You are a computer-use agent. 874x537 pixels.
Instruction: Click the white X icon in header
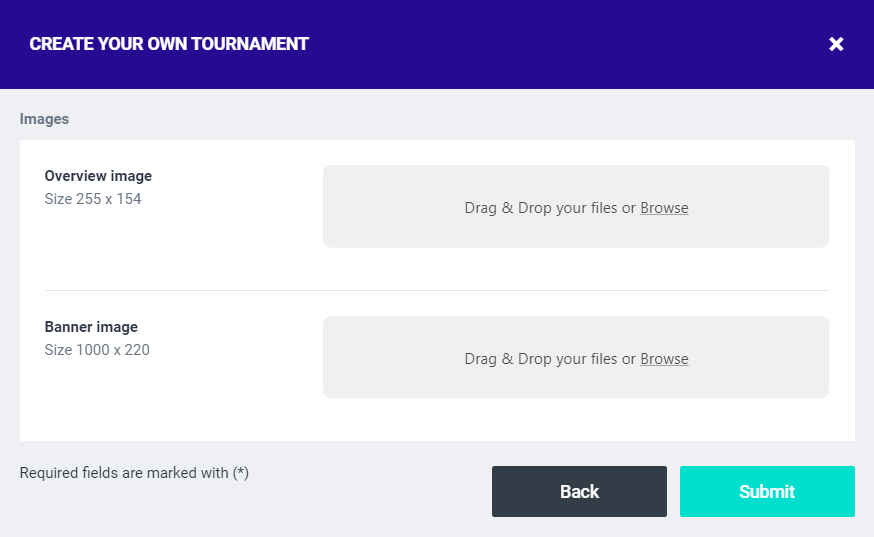coord(837,44)
